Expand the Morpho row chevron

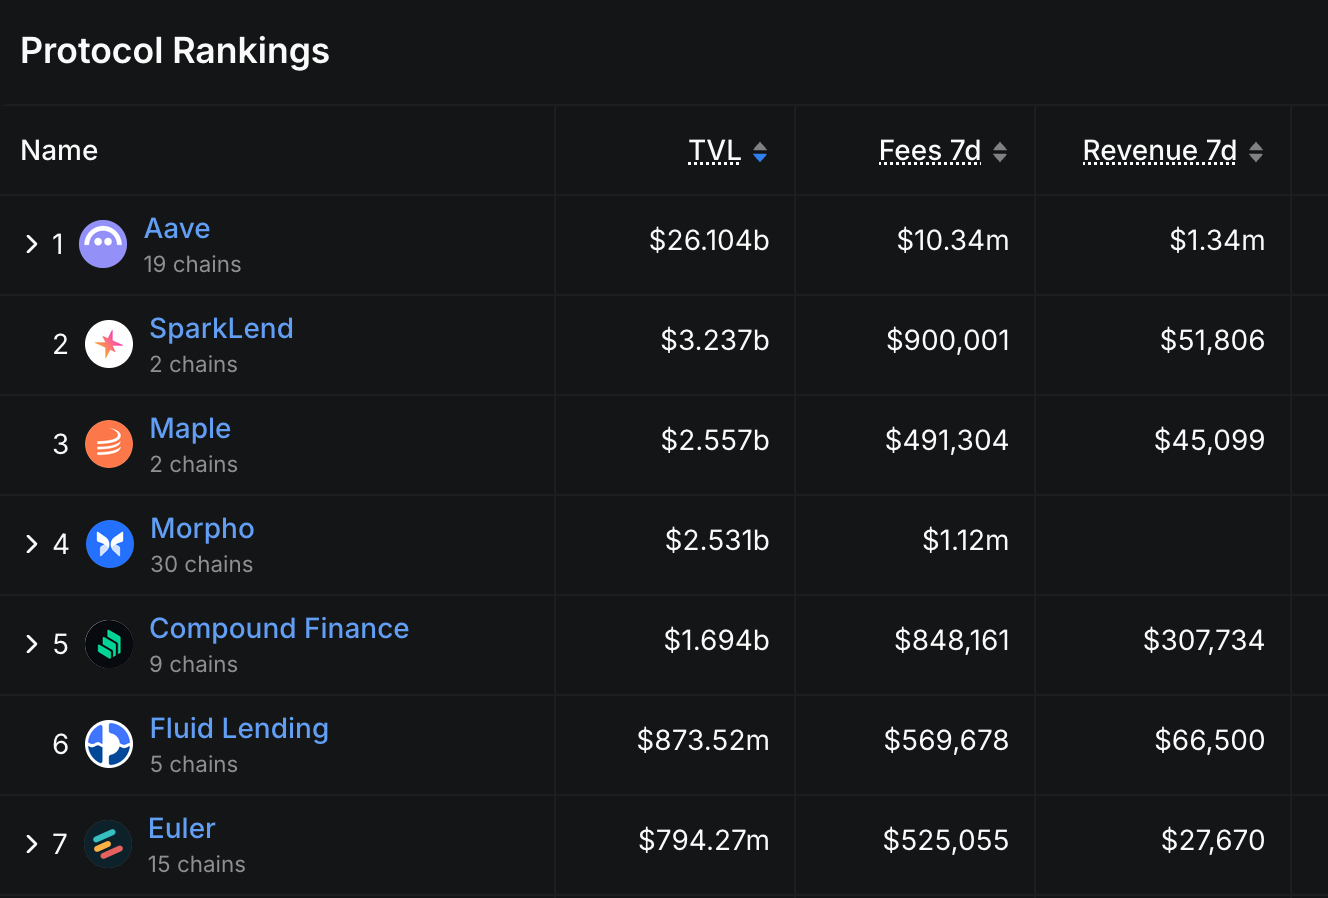[x=32, y=544]
